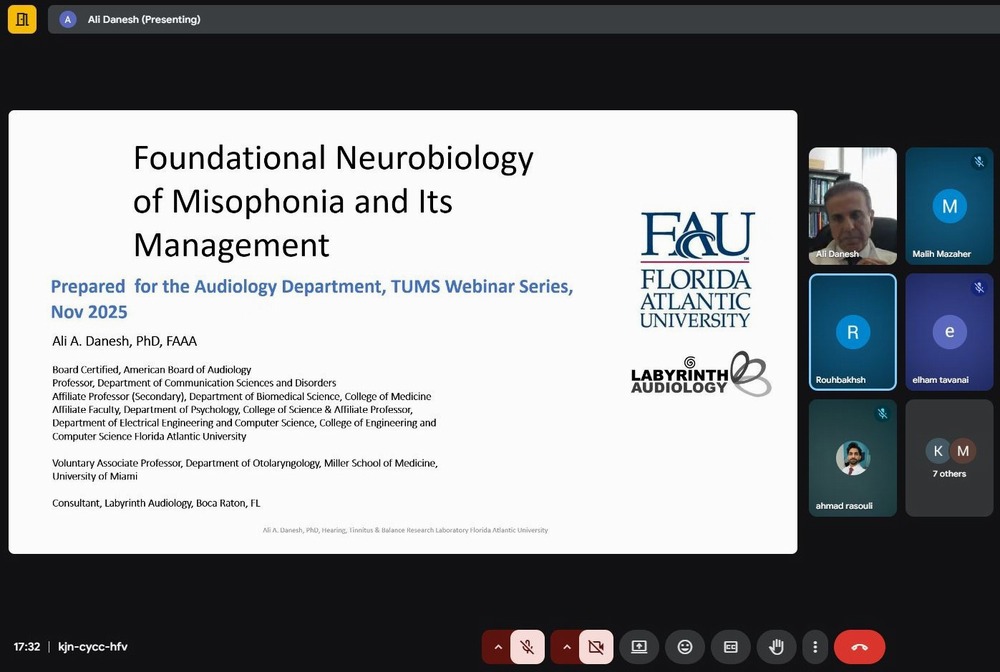
Task: Click the yellow icon in top-left corner
Action: coord(22,19)
